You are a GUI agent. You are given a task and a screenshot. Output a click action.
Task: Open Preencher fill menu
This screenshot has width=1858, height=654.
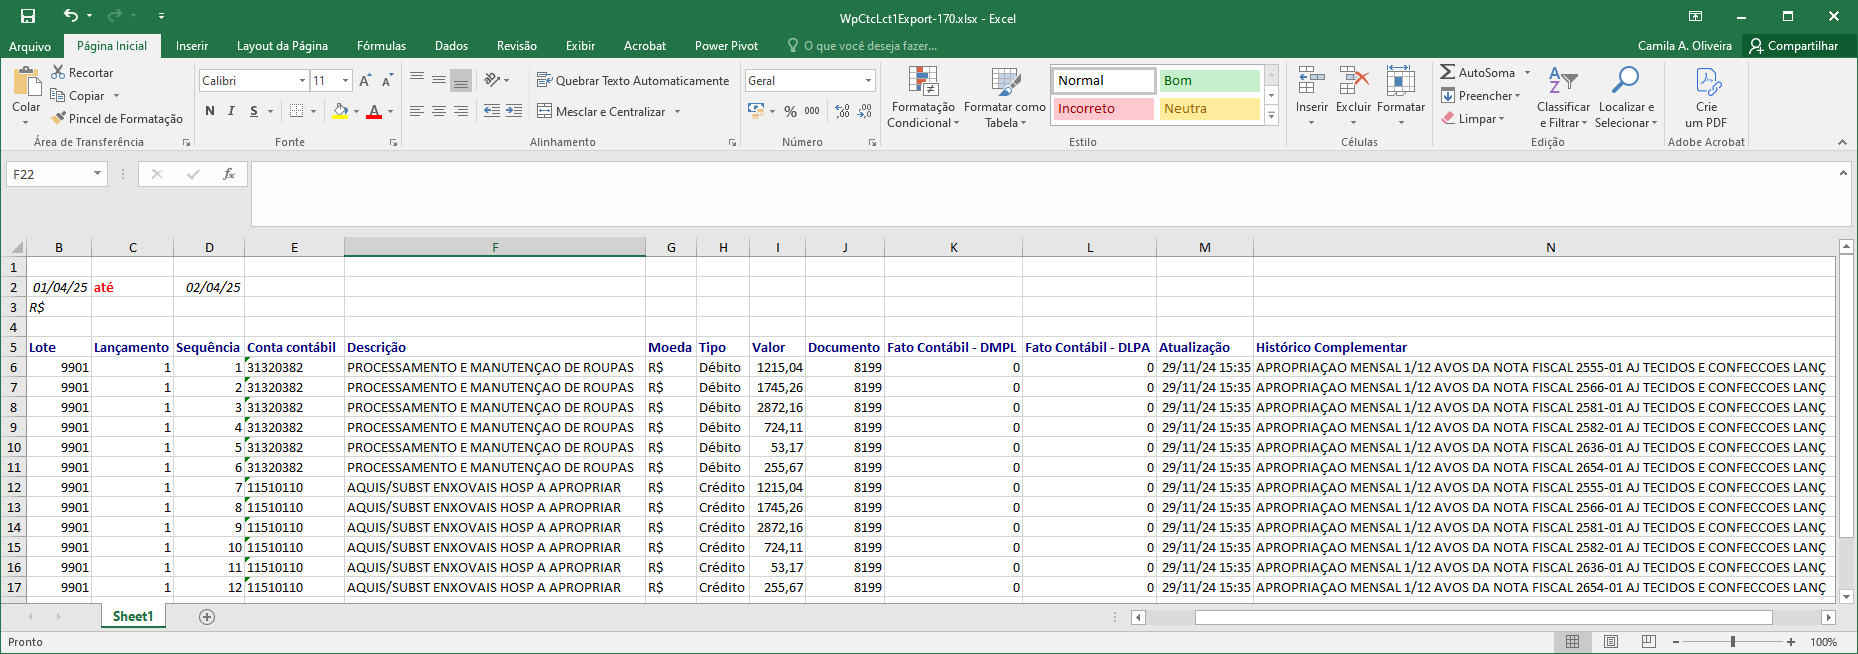click(x=1481, y=95)
